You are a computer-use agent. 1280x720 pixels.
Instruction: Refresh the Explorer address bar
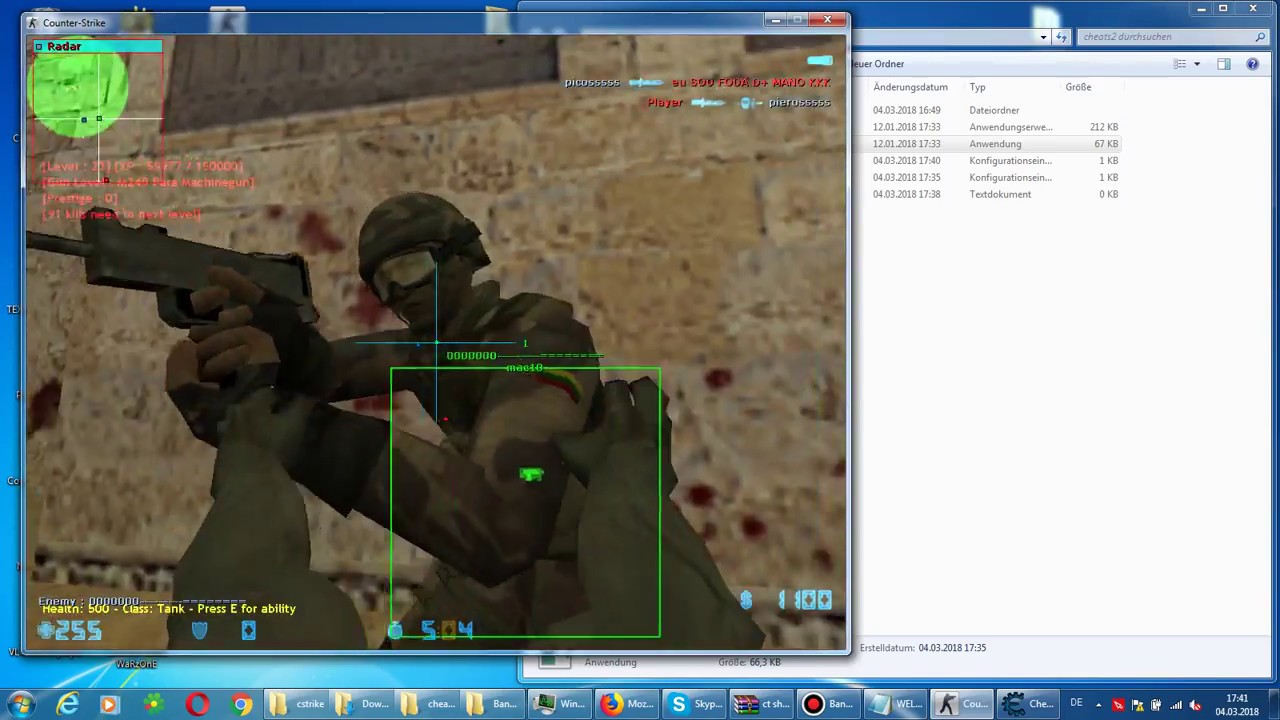tap(1061, 37)
